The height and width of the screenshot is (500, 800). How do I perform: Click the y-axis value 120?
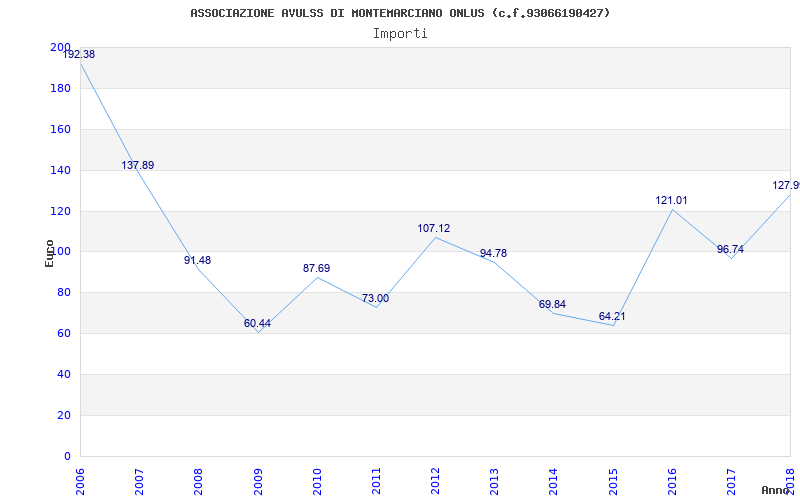pyautogui.click(x=60, y=211)
